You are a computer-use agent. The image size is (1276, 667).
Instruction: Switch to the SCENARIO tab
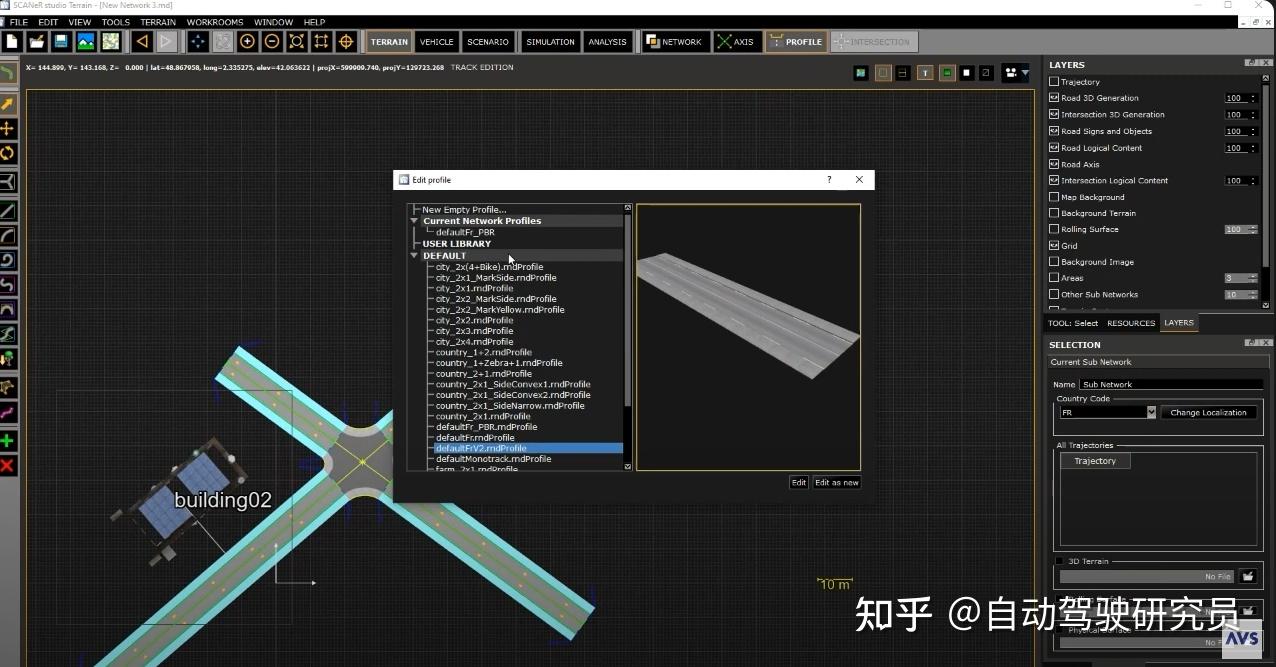pyautogui.click(x=487, y=41)
